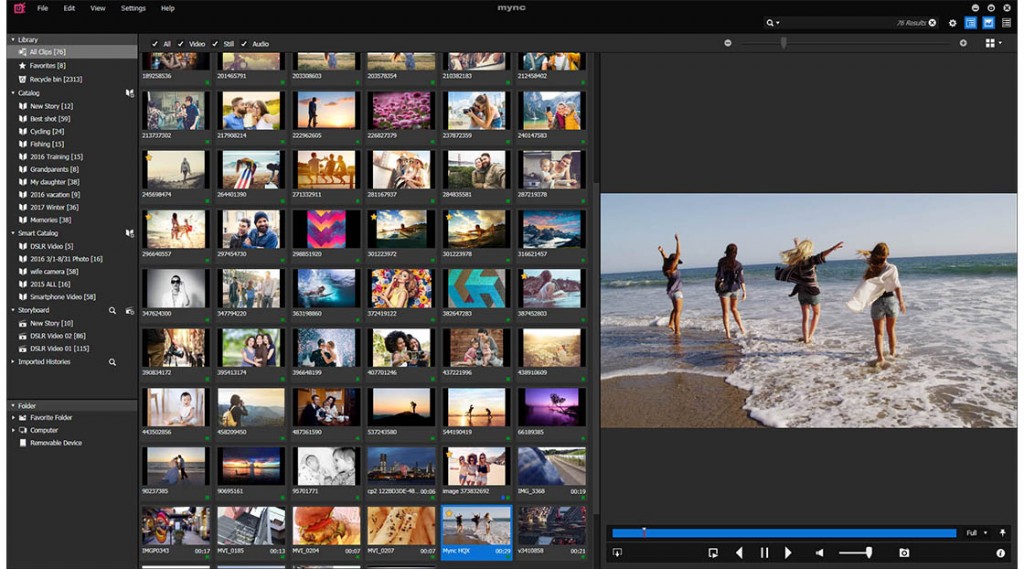Open the Settings menu
The width and height of the screenshot is (1024, 569).
(133, 8)
